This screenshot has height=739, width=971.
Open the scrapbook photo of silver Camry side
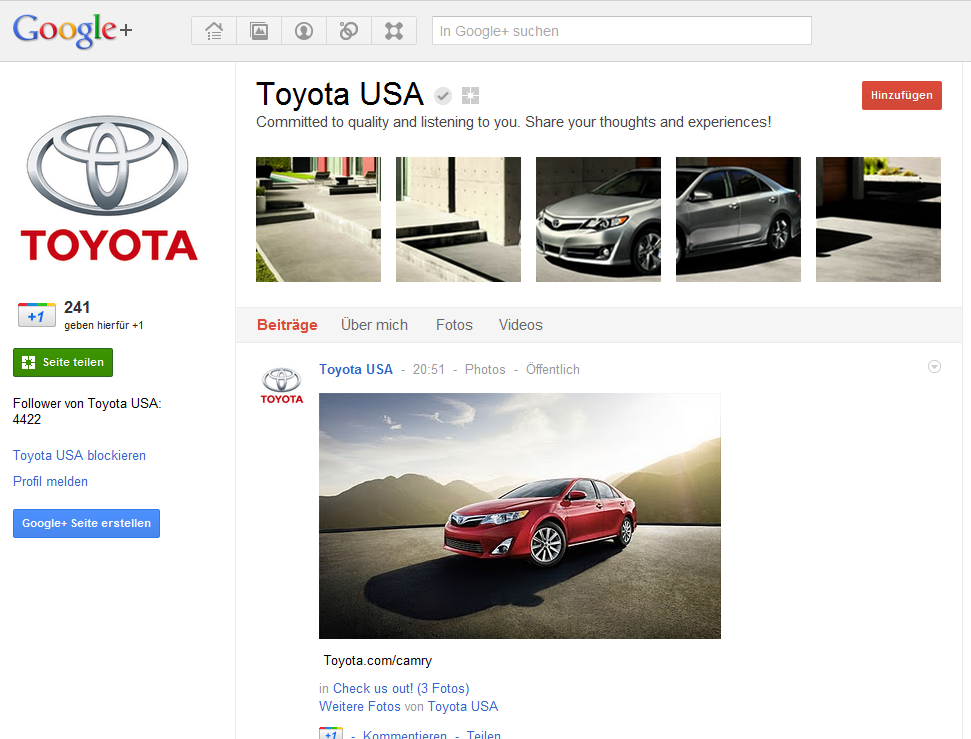pos(738,219)
